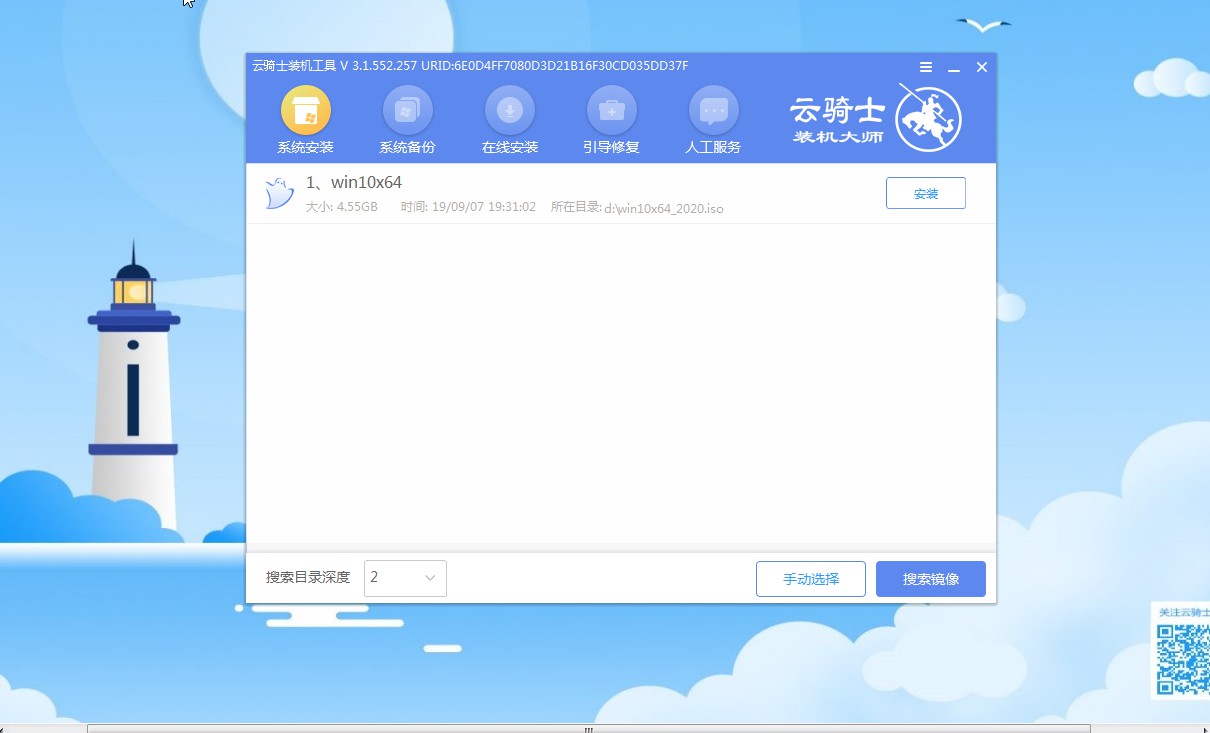Viewport: 1210px width, 733px height.
Task: Start 搜索镜像 image search
Action: point(930,578)
